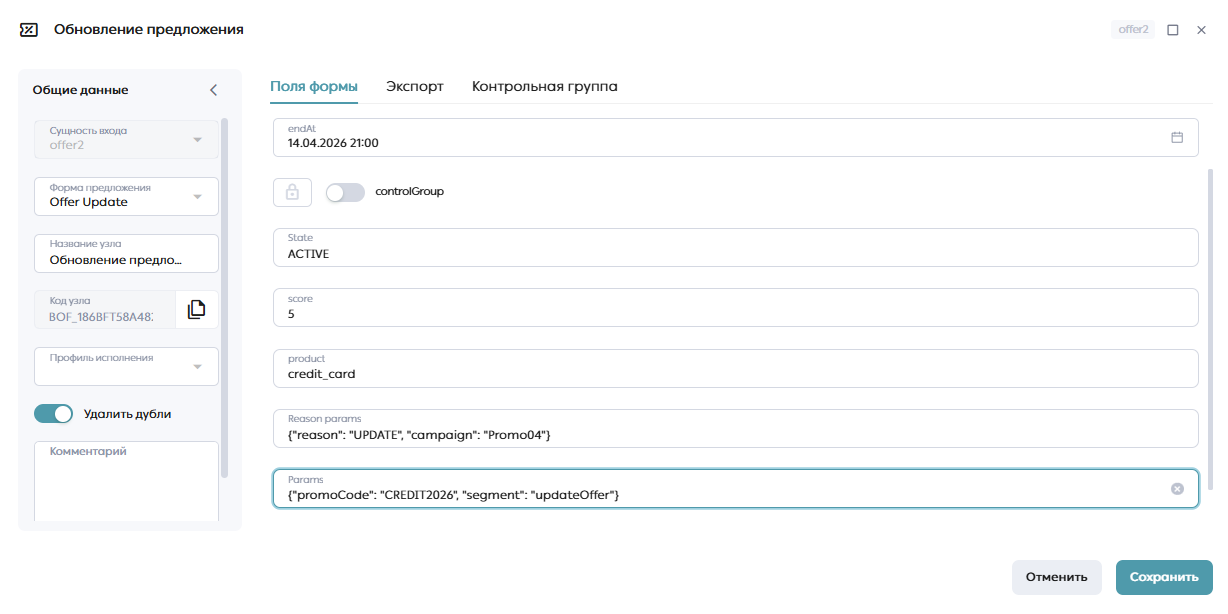Viewport: 1228px width, 614px height.
Task: Disable the Удалить дубли switch
Action: [x=54, y=413]
